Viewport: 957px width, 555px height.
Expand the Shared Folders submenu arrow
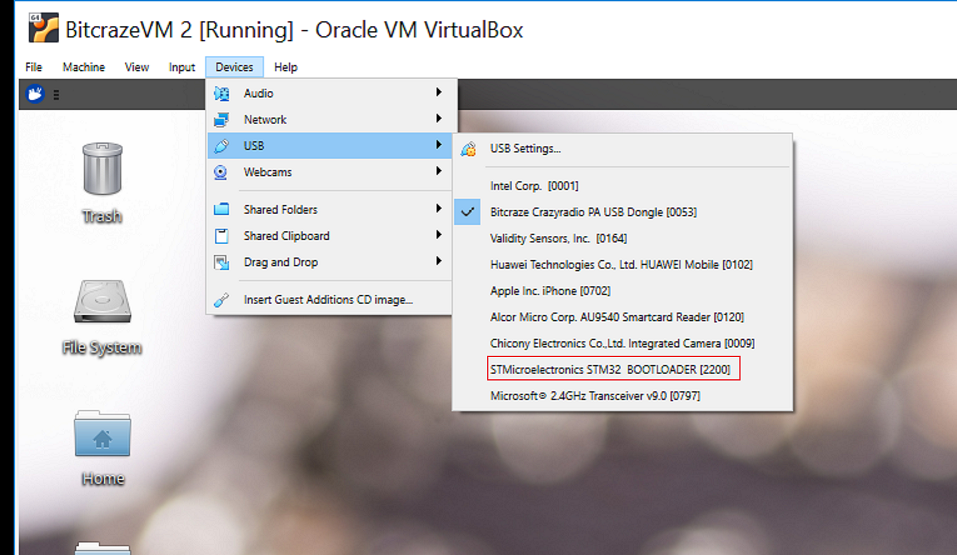pos(439,208)
